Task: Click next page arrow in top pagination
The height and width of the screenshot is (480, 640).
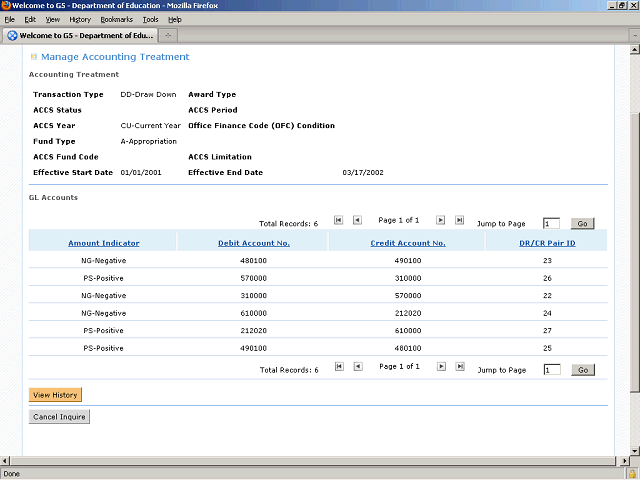Action: click(441, 220)
